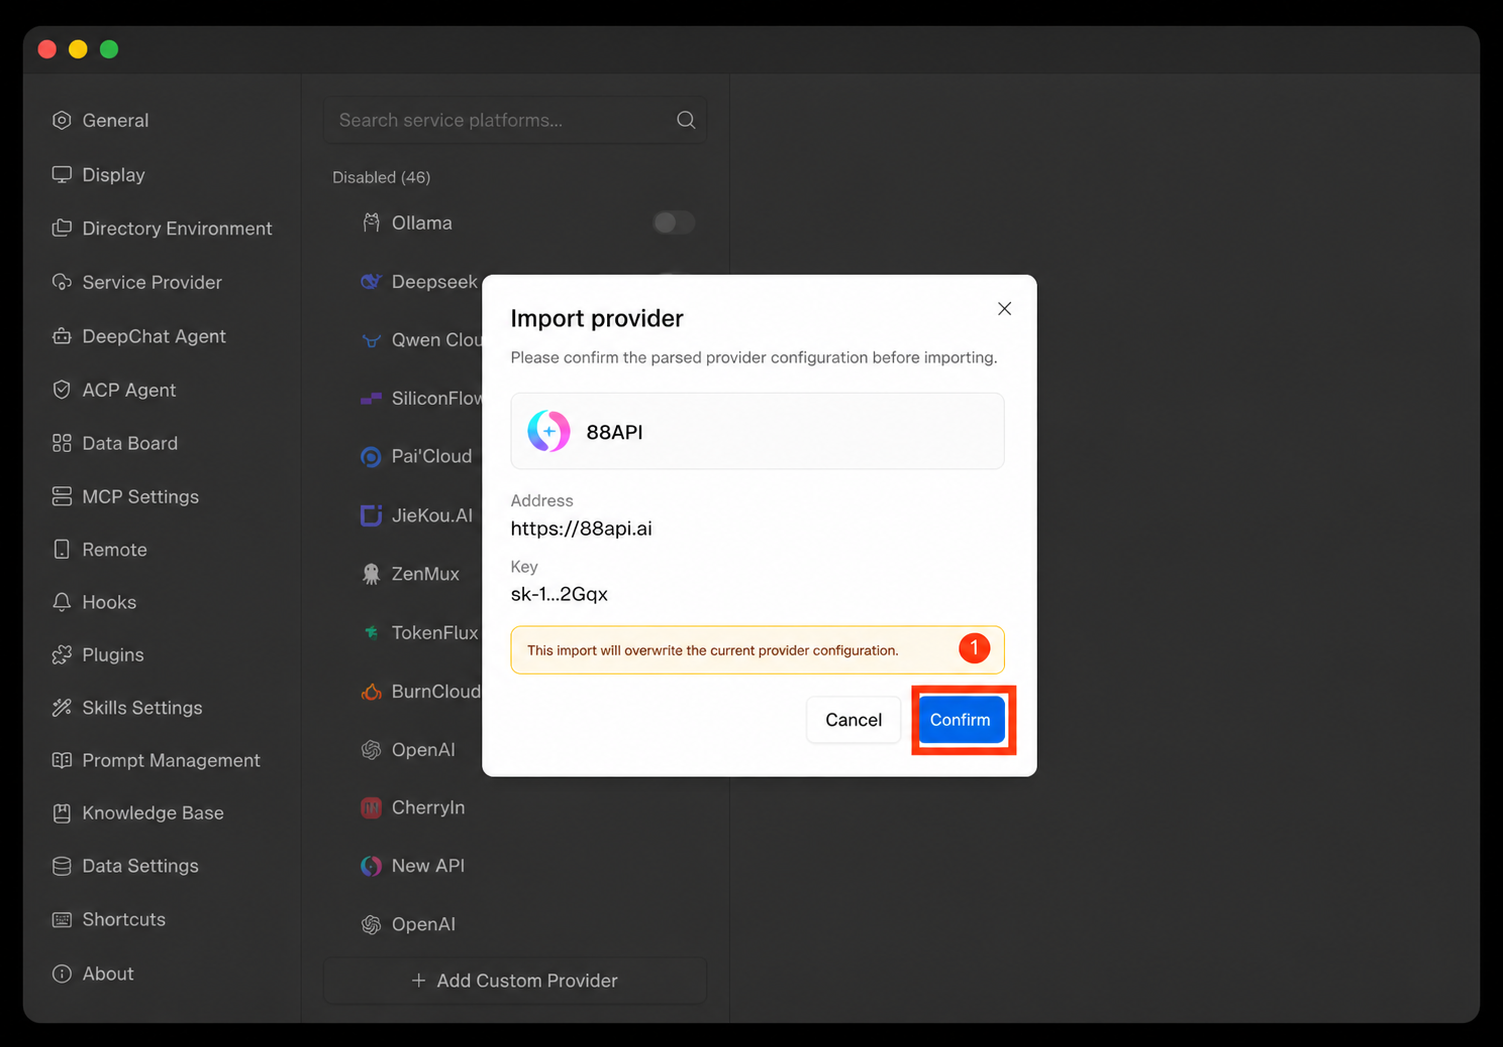Screen dimensions: 1503x1047
Task: Click the ZenMux provider icon
Action: tap(371, 574)
